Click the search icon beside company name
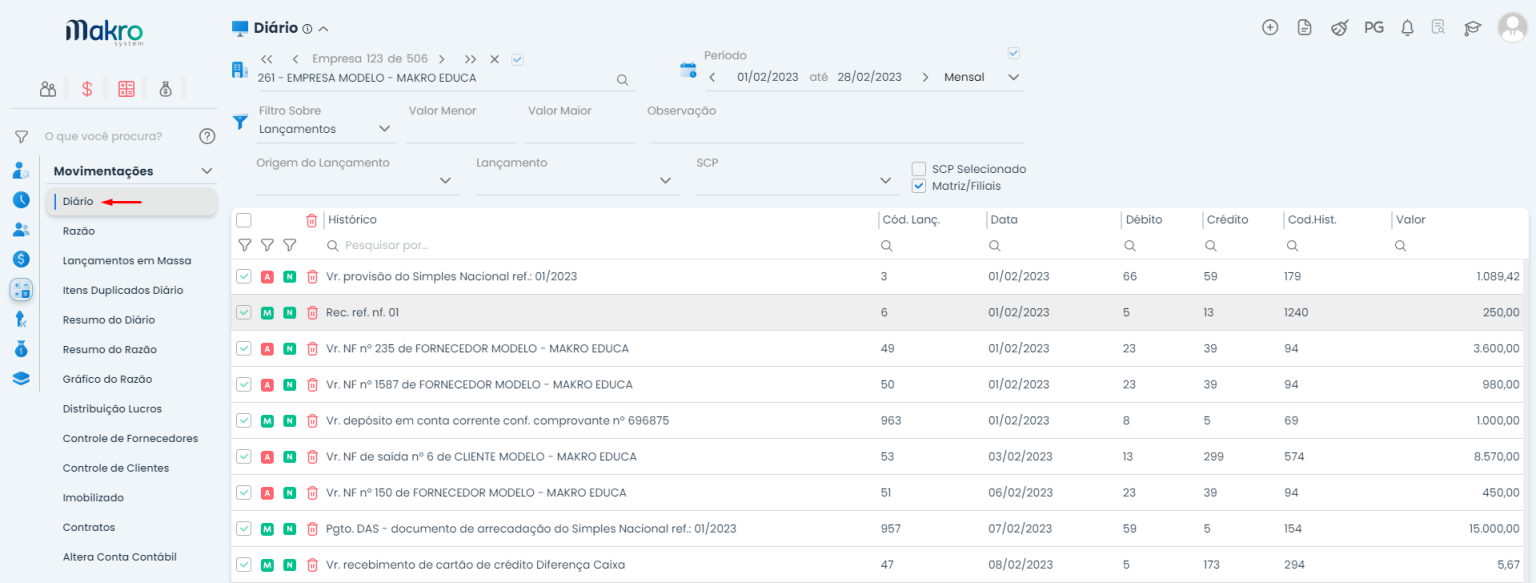 [x=622, y=79]
